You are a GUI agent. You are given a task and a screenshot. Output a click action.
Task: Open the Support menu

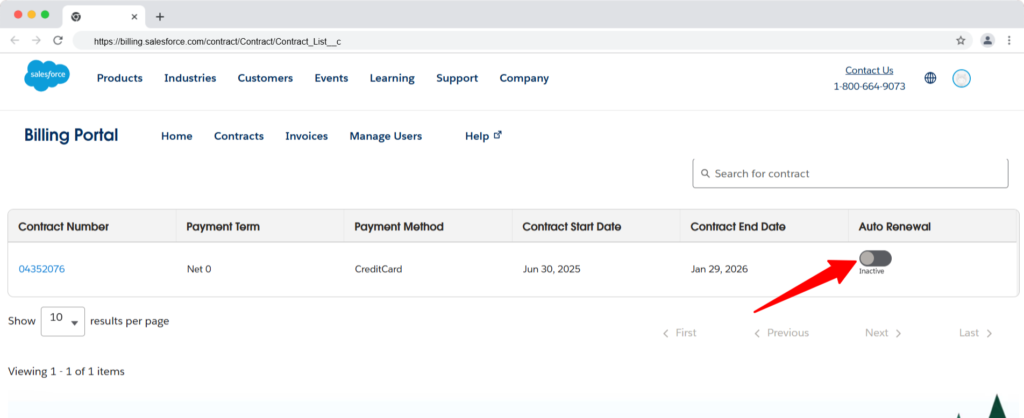[x=457, y=78]
